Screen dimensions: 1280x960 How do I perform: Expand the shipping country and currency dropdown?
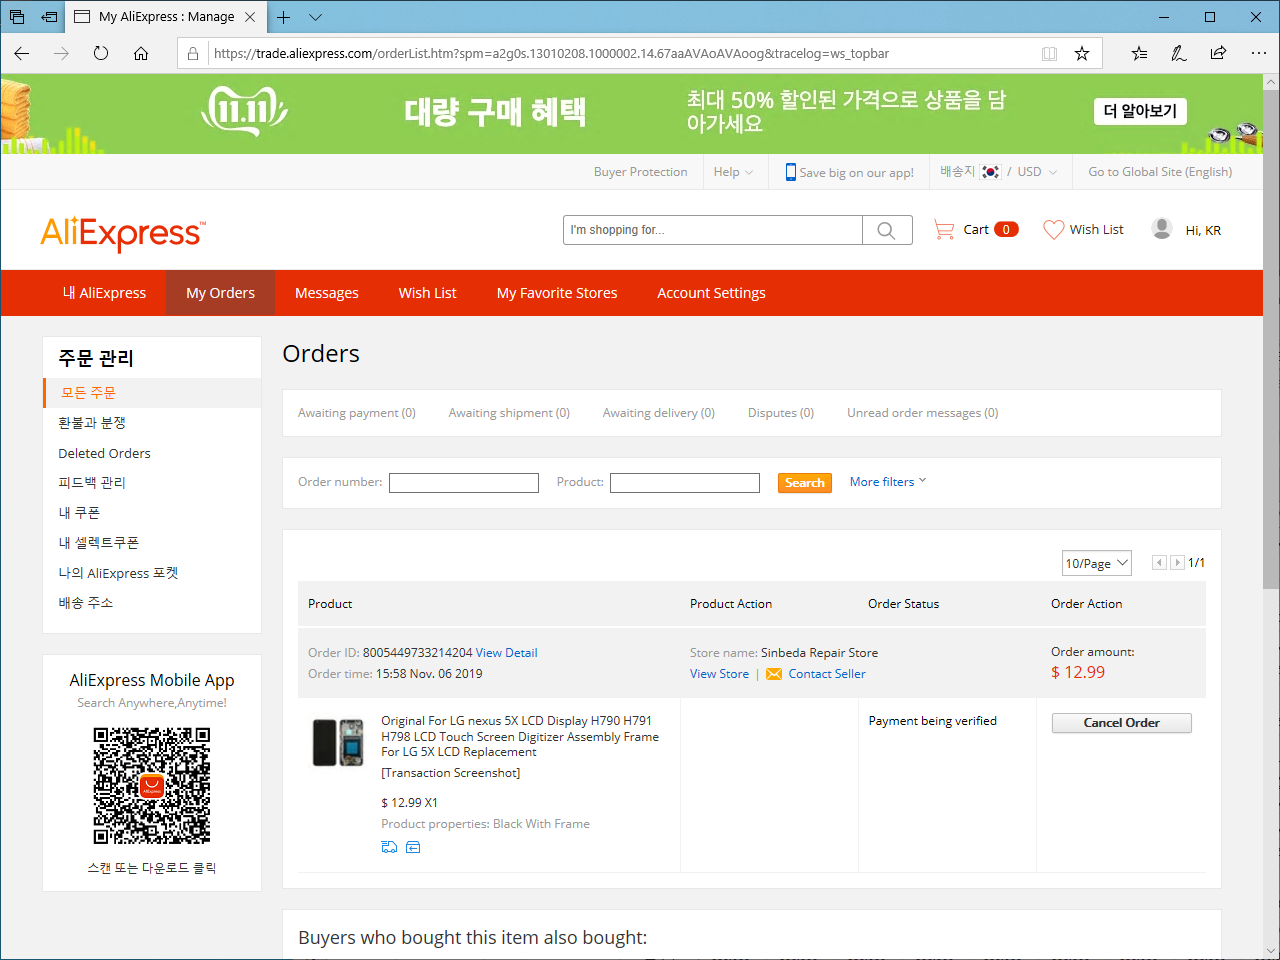998,172
